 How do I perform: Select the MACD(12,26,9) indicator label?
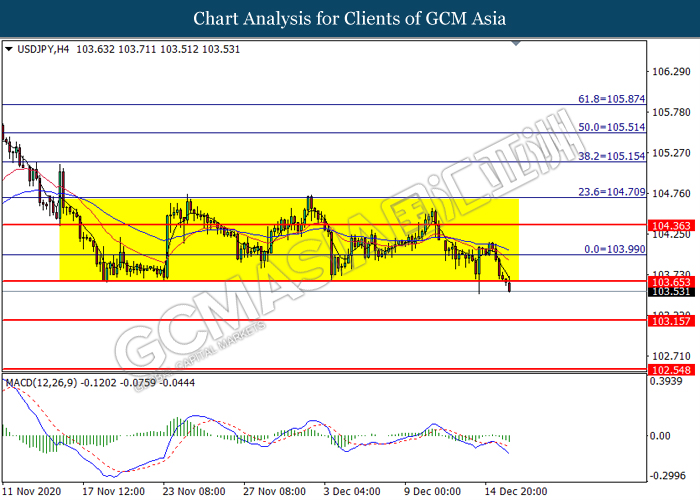click(x=41, y=383)
